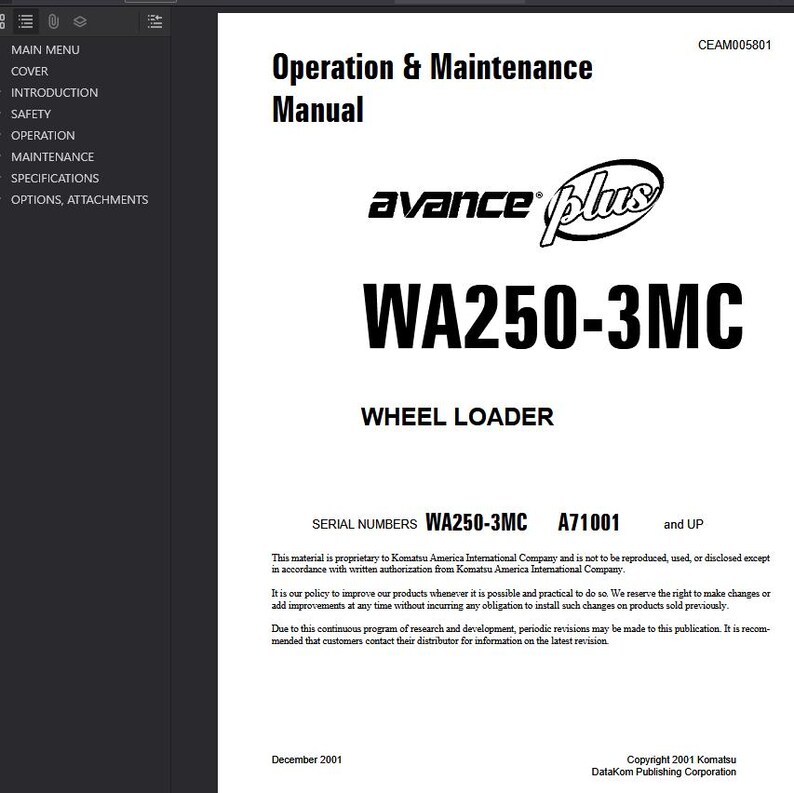Click the outline level options icon

[155, 22]
